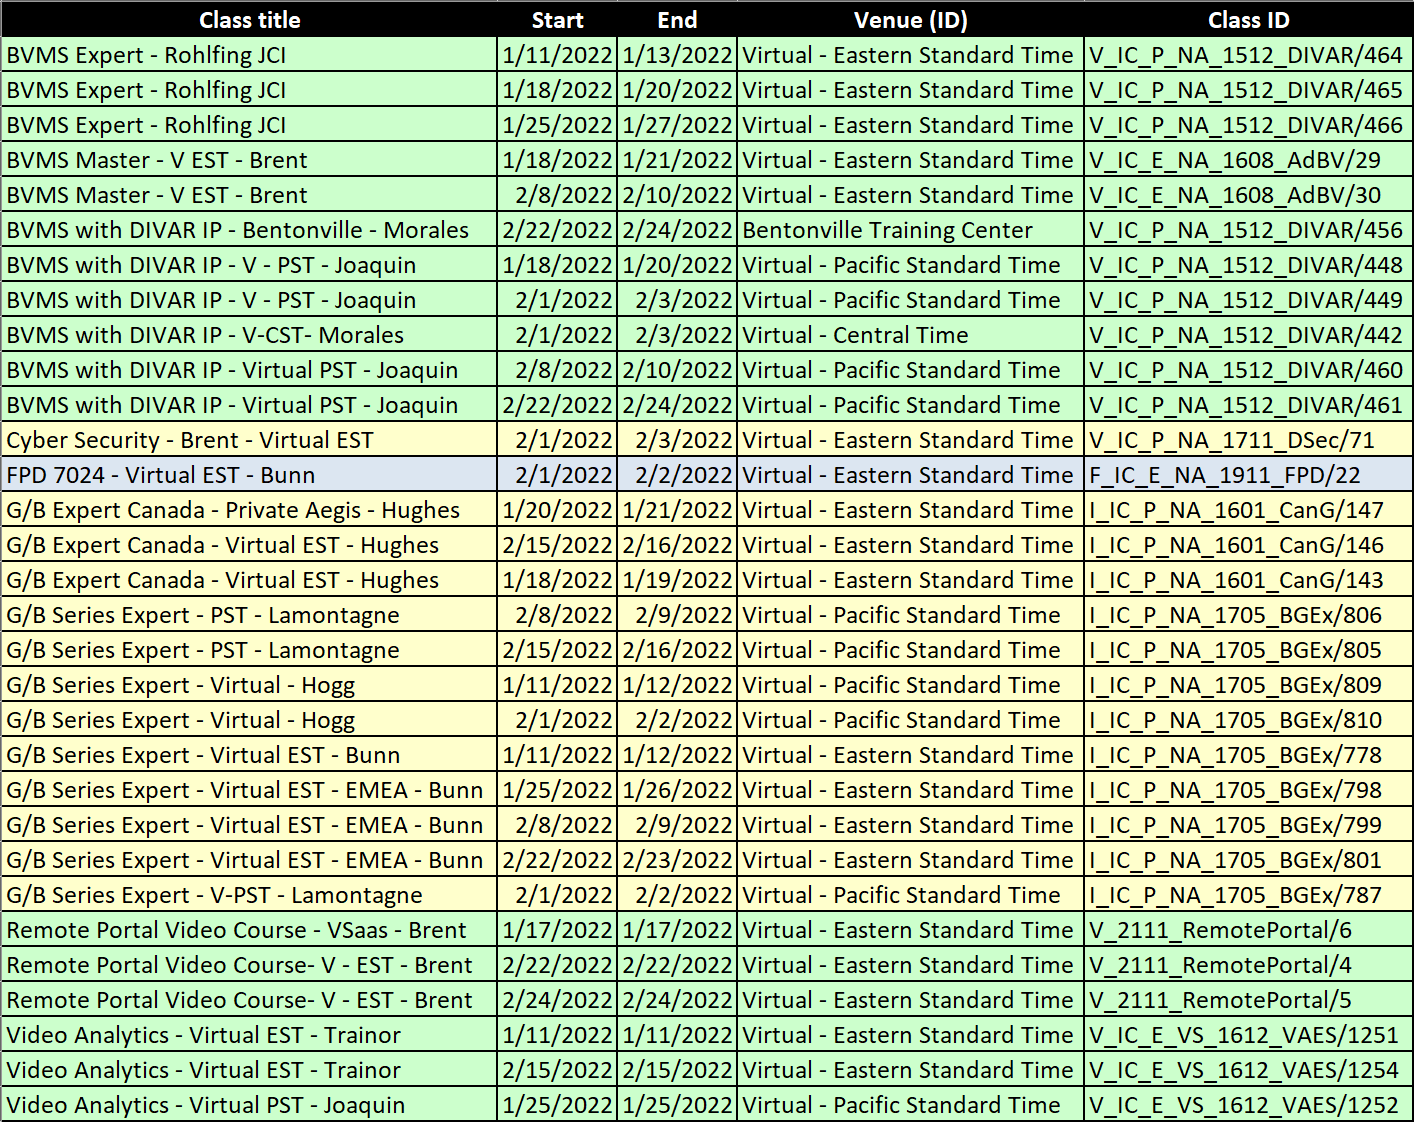Screen dimensions: 1414x1122
Task: Select class ID I_IC_P_NA_1705_BGEx/806
Action: point(1248,615)
